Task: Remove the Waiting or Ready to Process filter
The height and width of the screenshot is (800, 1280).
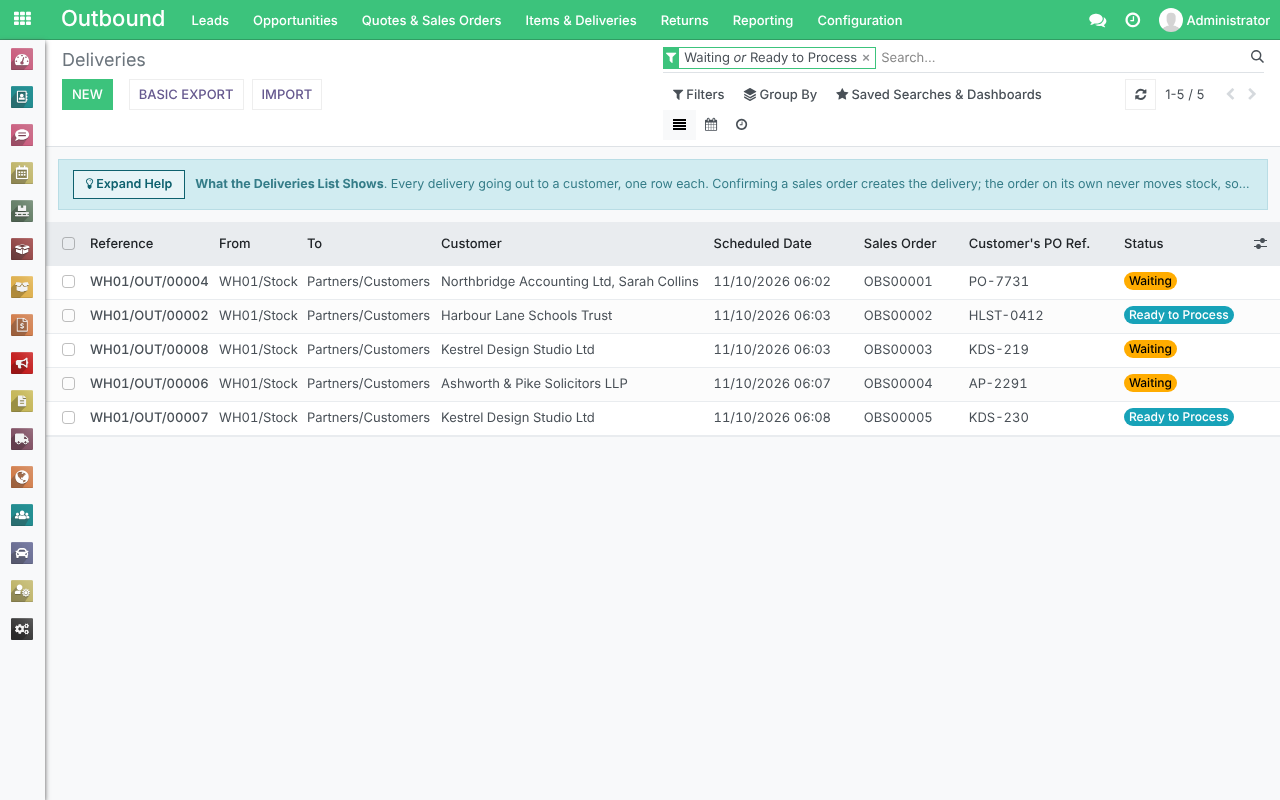Action: pos(866,58)
